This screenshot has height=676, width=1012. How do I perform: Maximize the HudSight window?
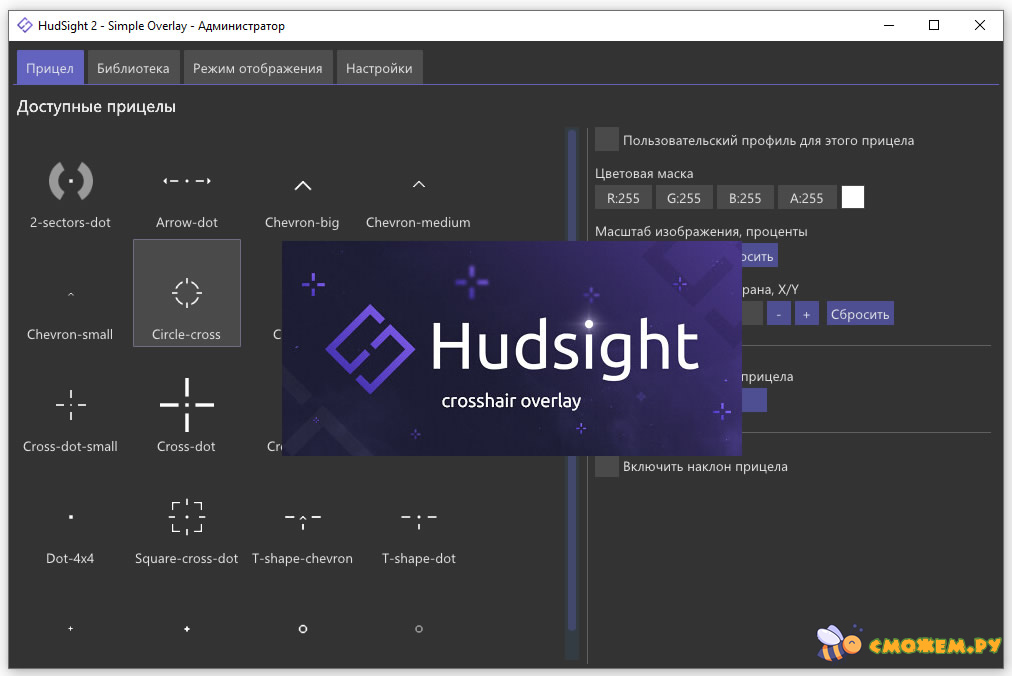point(934,25)
